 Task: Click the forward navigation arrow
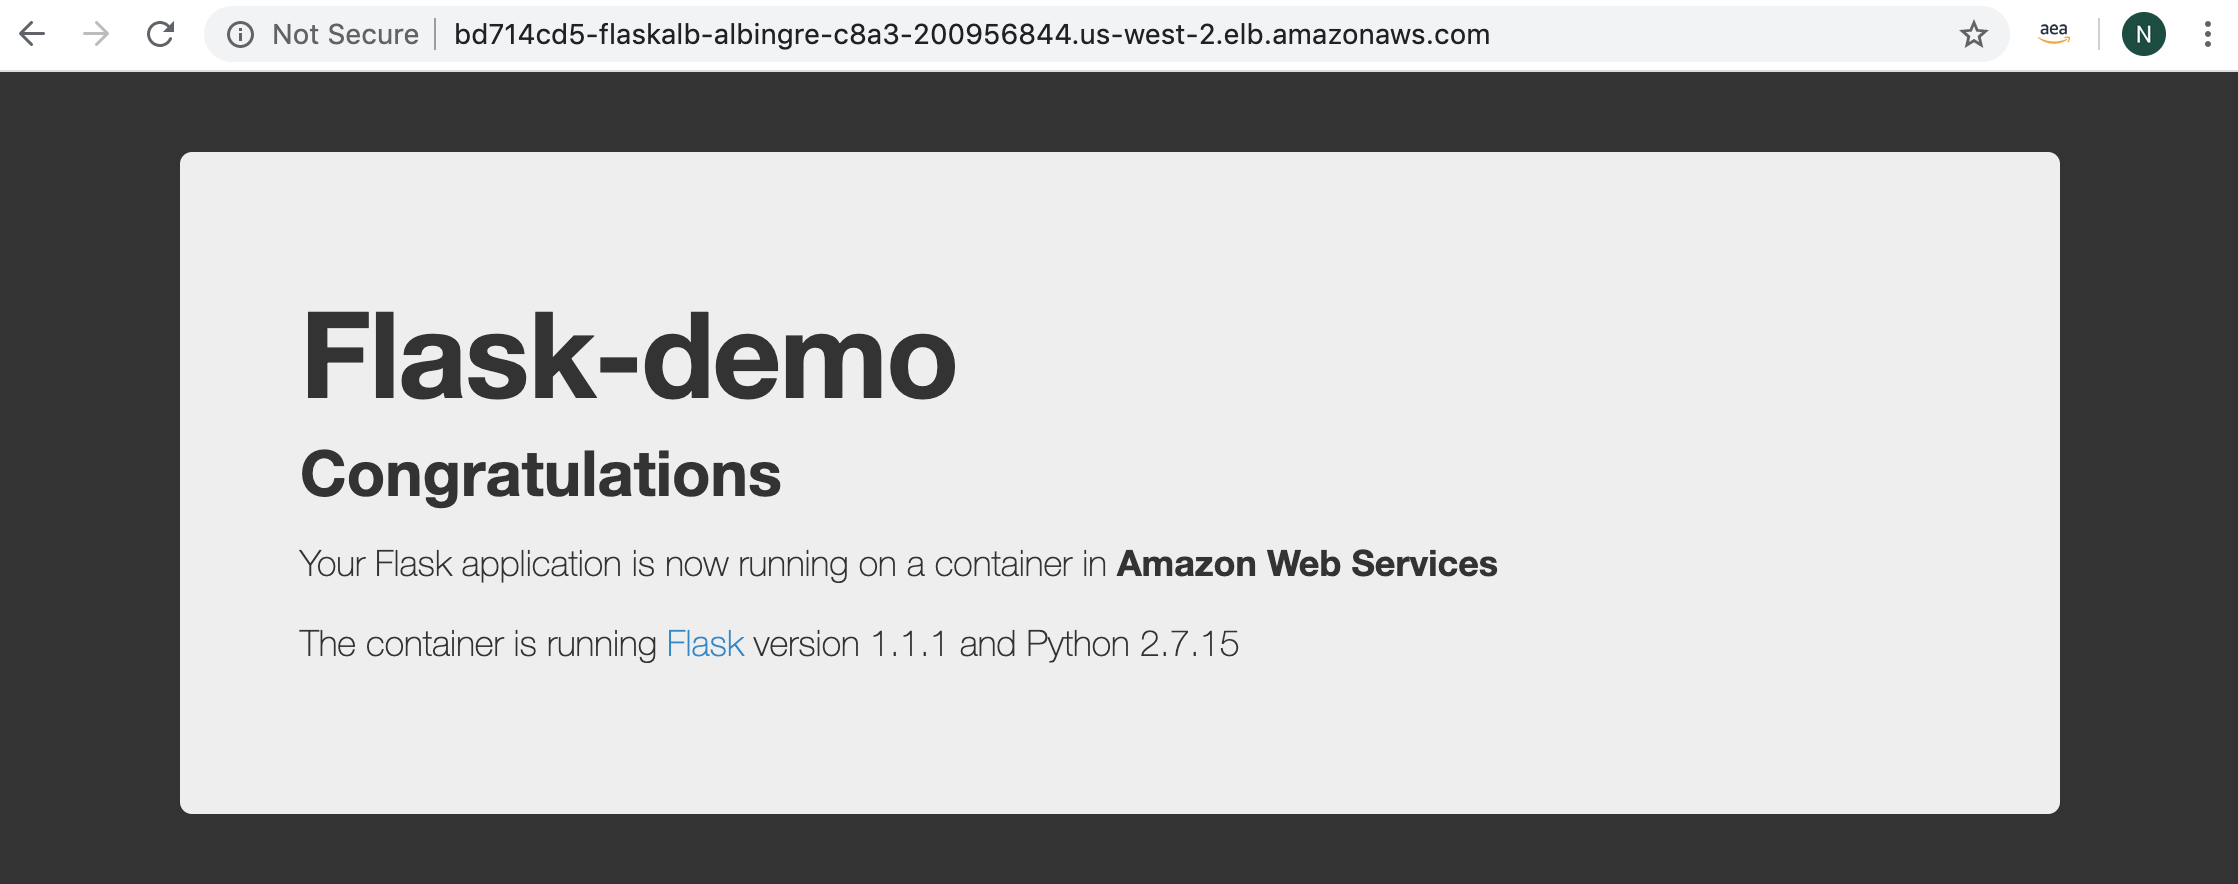pyautogui.click(x=96, y=34)
